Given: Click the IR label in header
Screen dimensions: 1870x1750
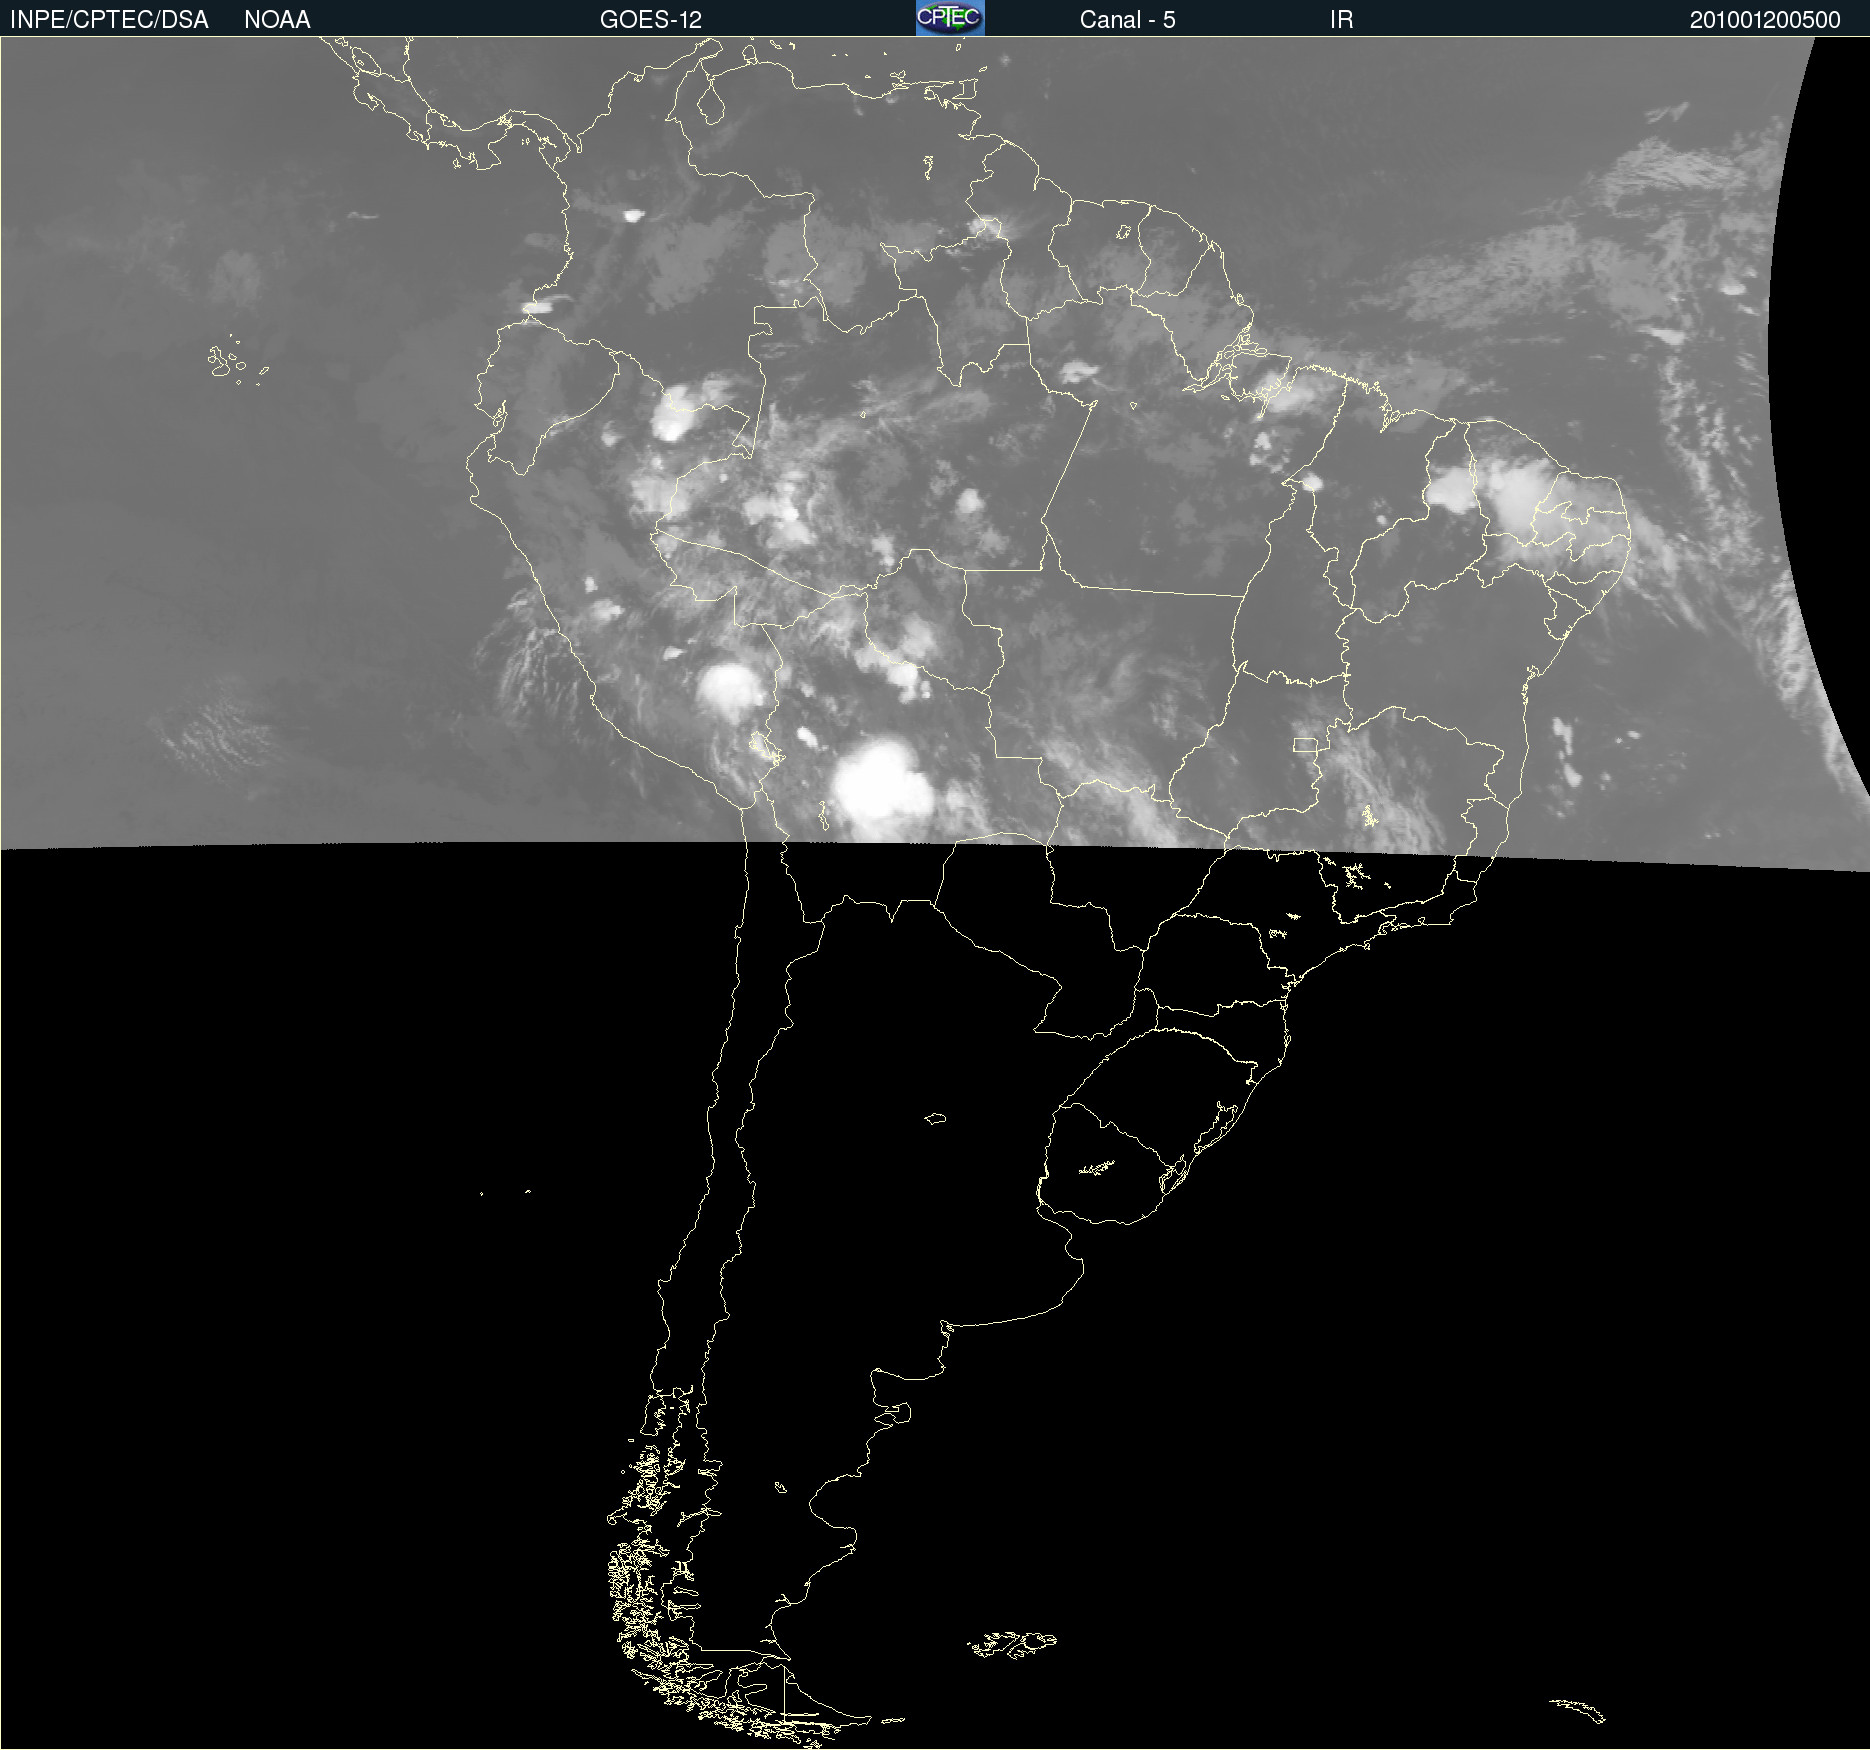Looking at the screenshot, I should [x=1341, y=20].
